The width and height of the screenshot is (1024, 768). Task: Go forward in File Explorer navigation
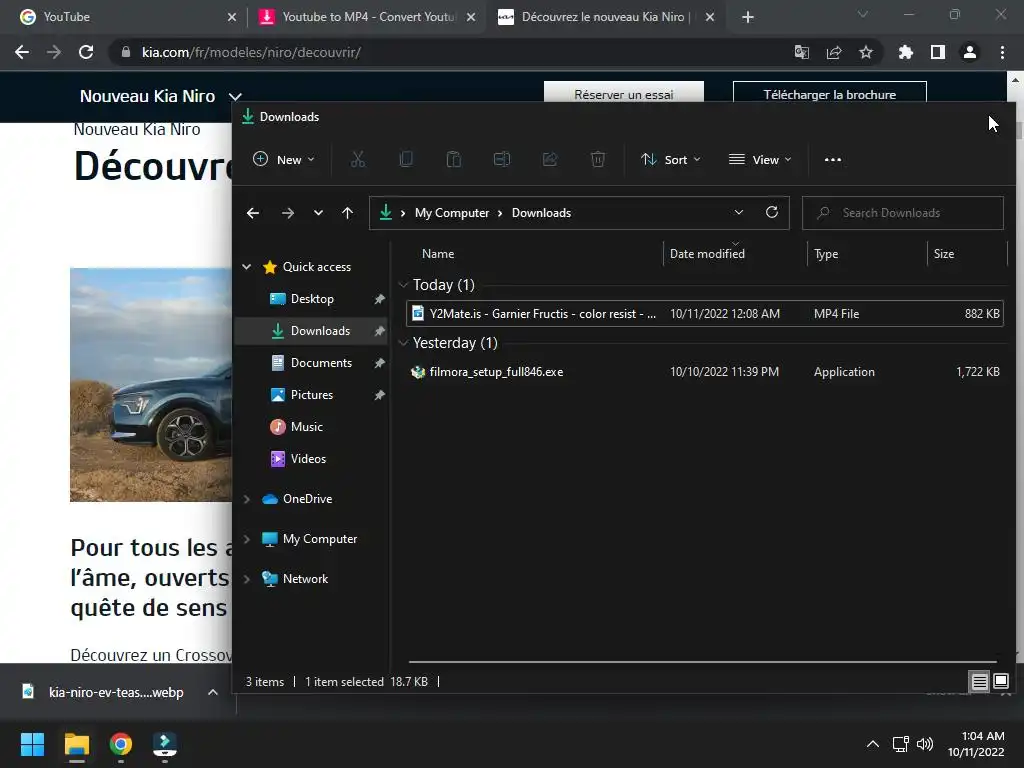pos(287,213)
